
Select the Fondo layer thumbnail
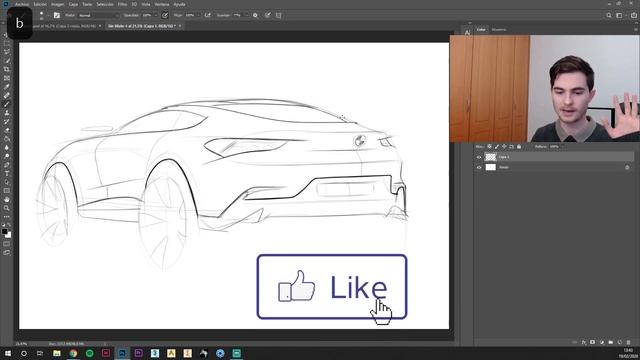click(491, 167)
